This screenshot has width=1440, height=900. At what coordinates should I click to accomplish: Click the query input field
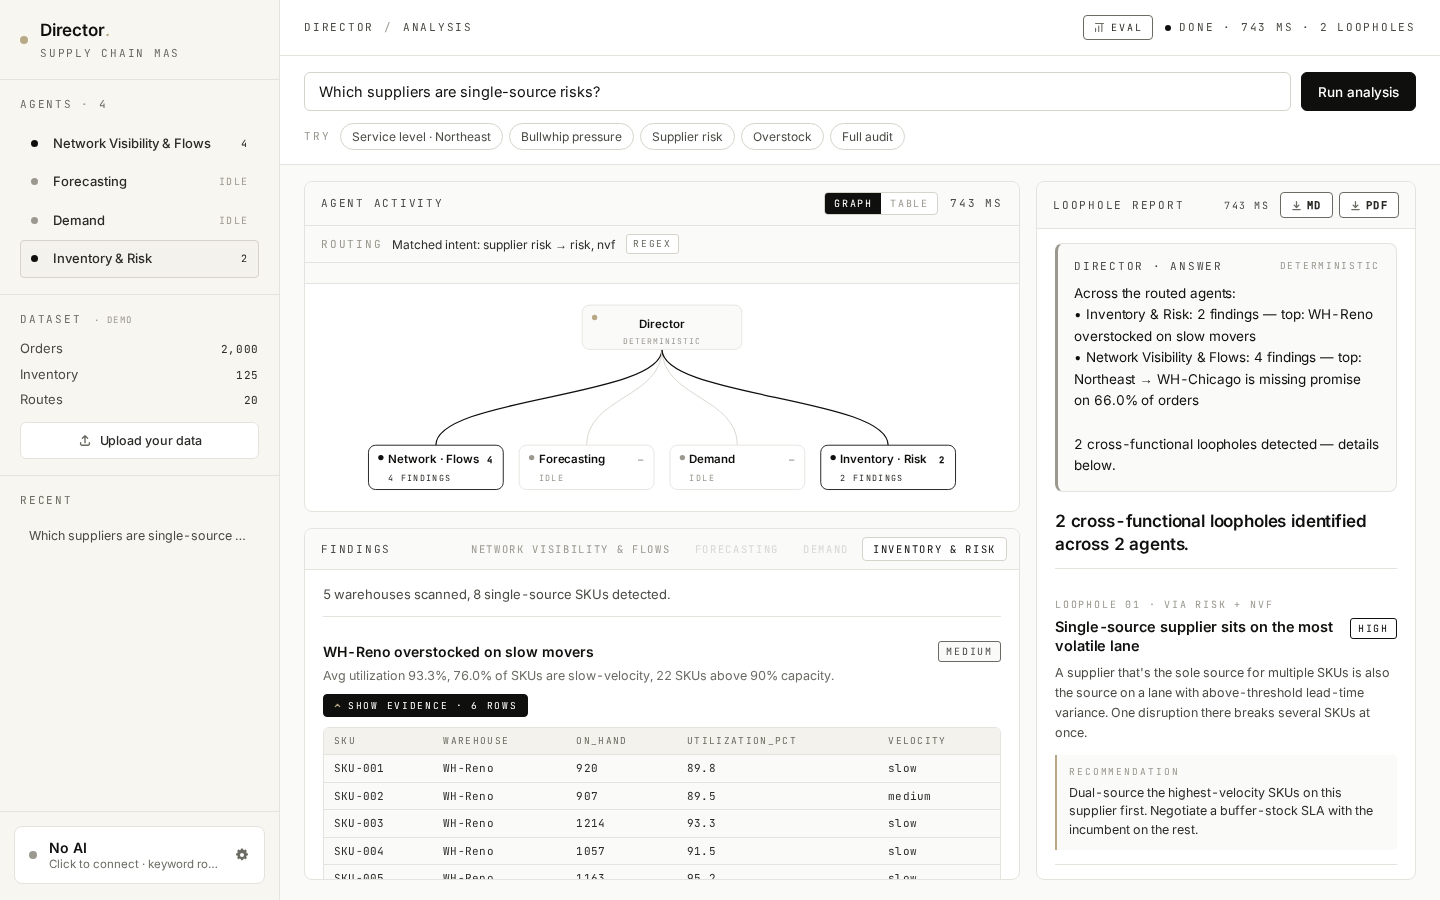pyautogui.click(x=797, y=92)
